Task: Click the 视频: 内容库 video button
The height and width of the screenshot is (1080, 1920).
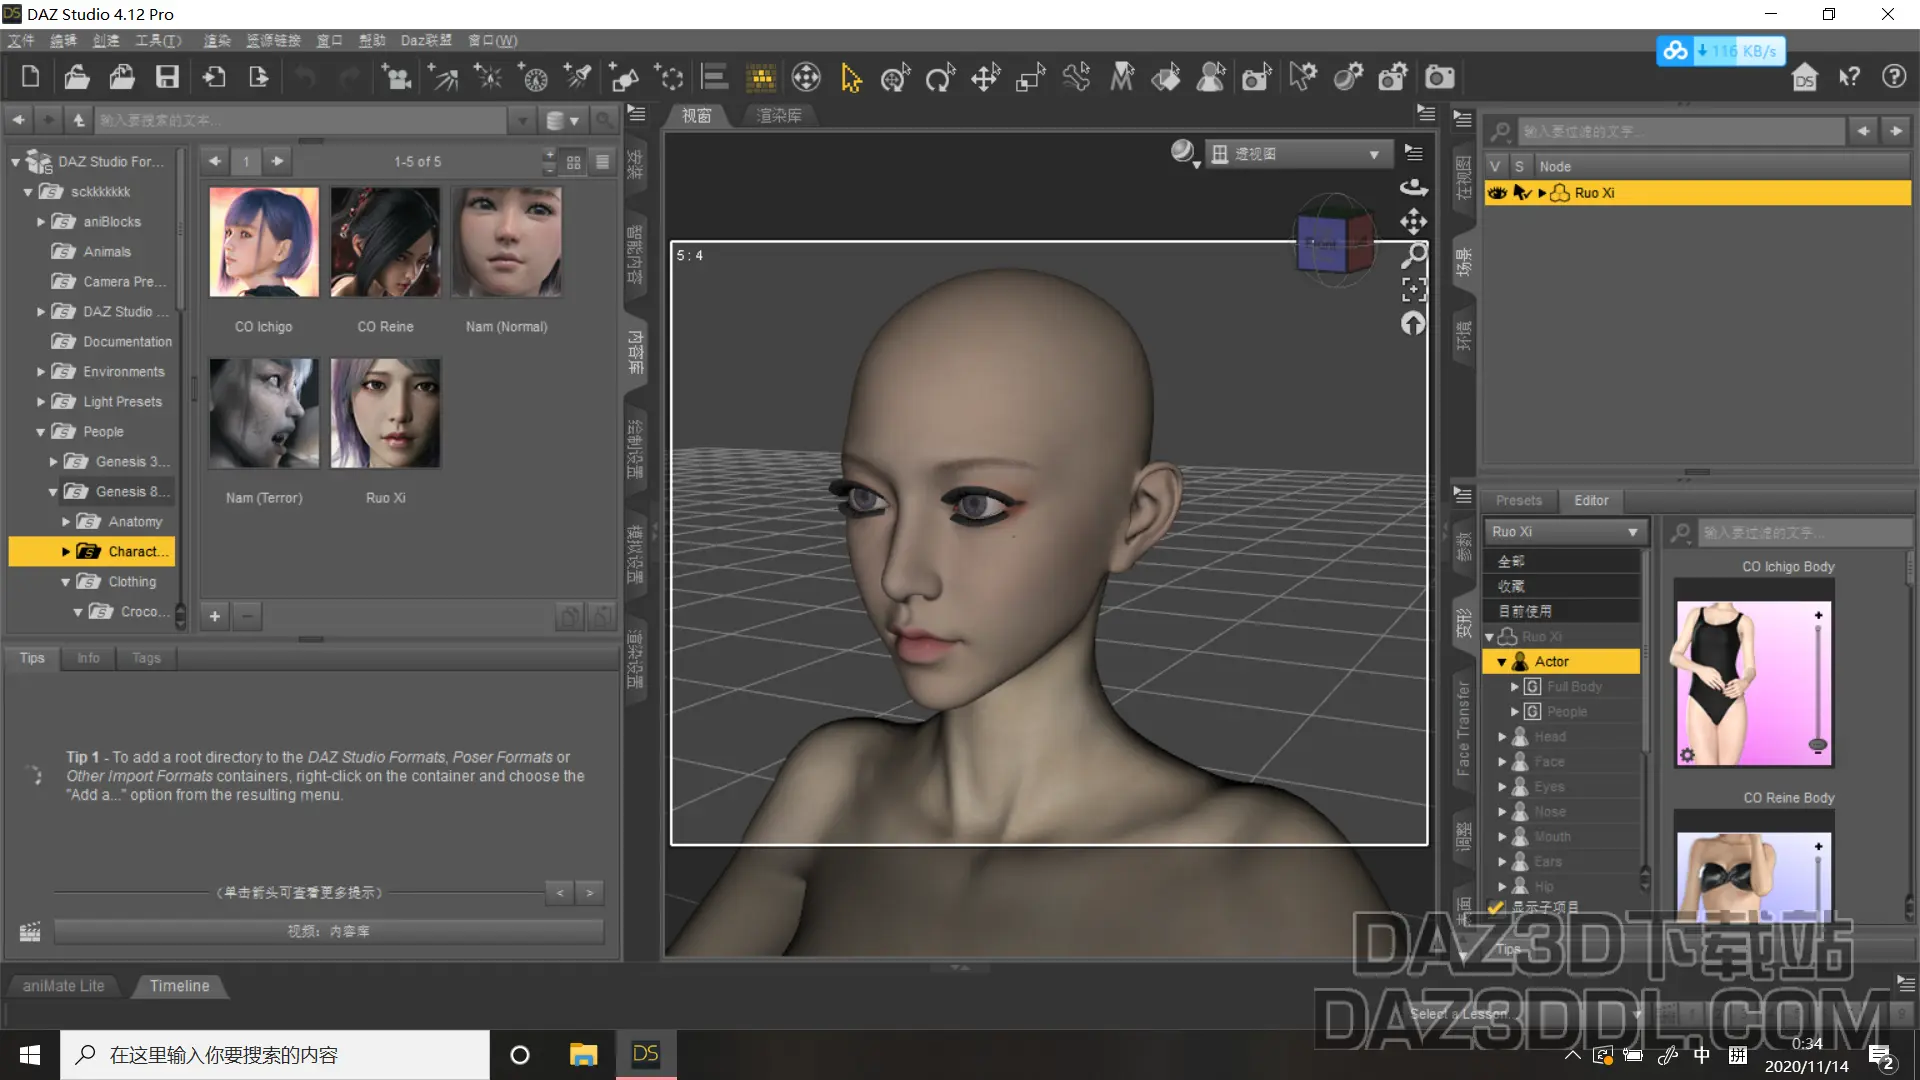Action: pos(329,931)
